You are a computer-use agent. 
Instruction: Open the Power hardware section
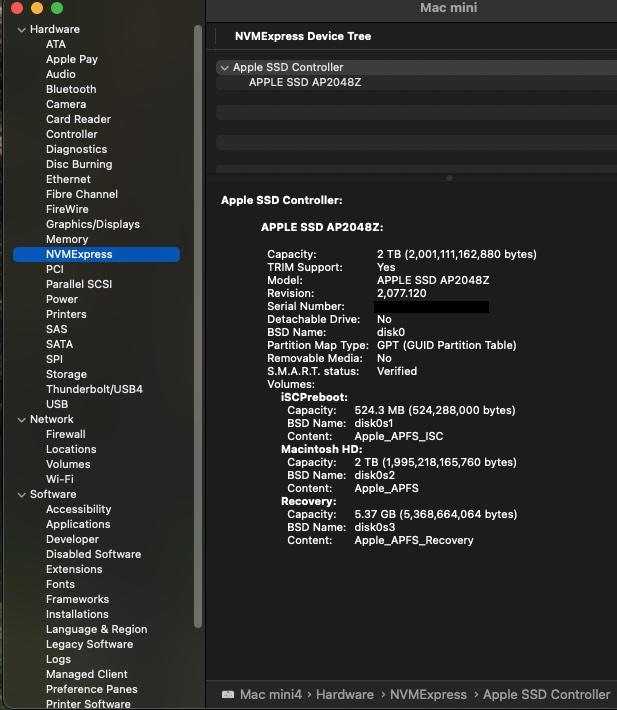coord(62,299)
